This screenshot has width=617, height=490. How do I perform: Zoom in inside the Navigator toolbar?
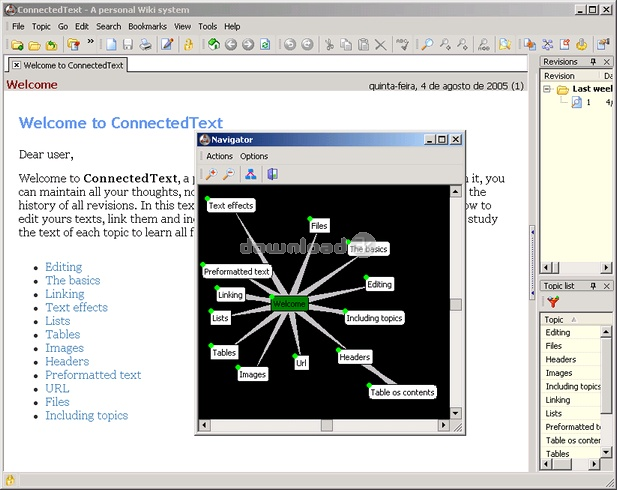coord(212,174)
